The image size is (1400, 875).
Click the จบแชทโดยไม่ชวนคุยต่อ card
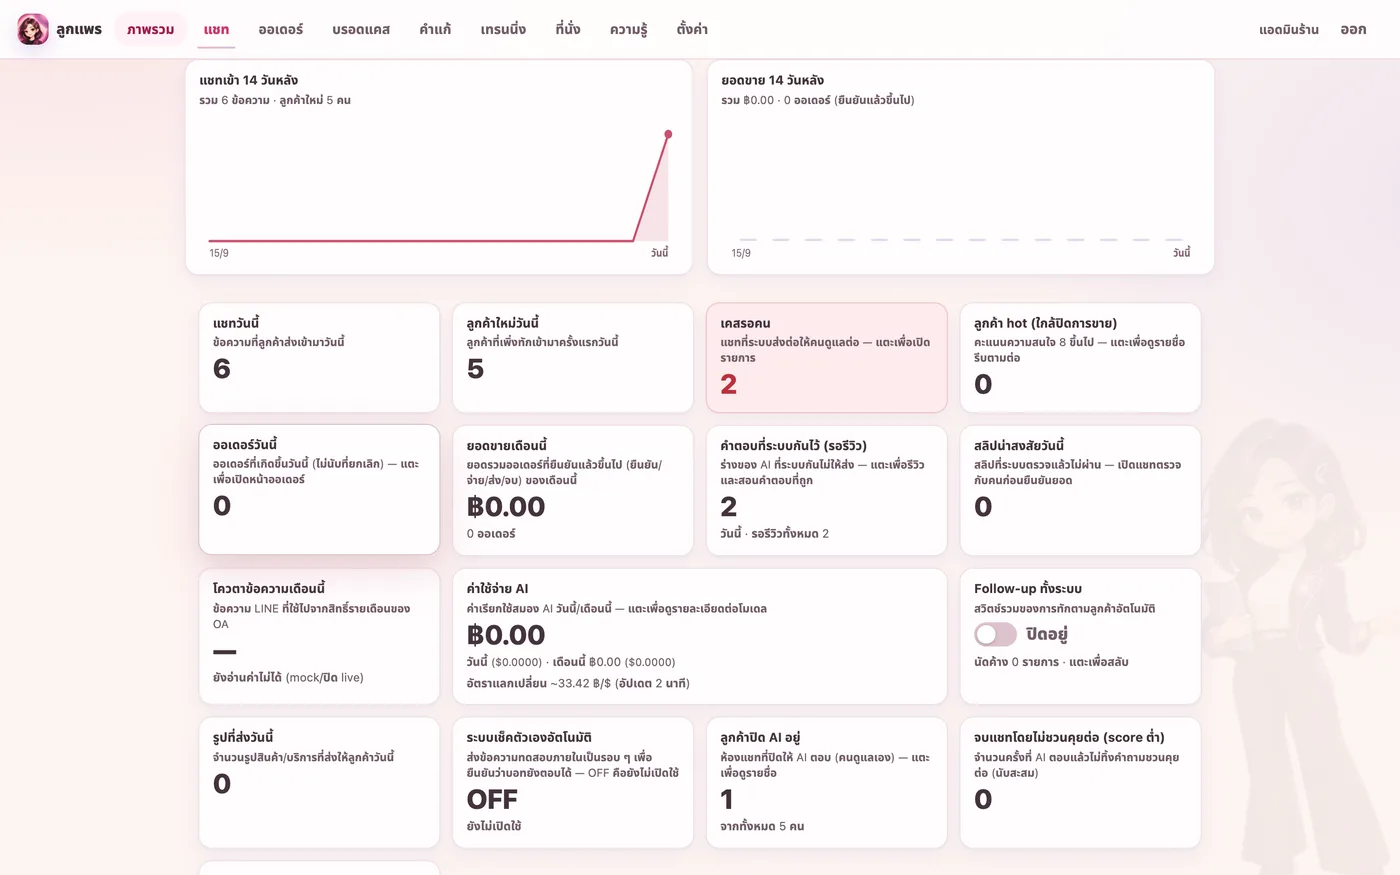tap(1080, 782)
